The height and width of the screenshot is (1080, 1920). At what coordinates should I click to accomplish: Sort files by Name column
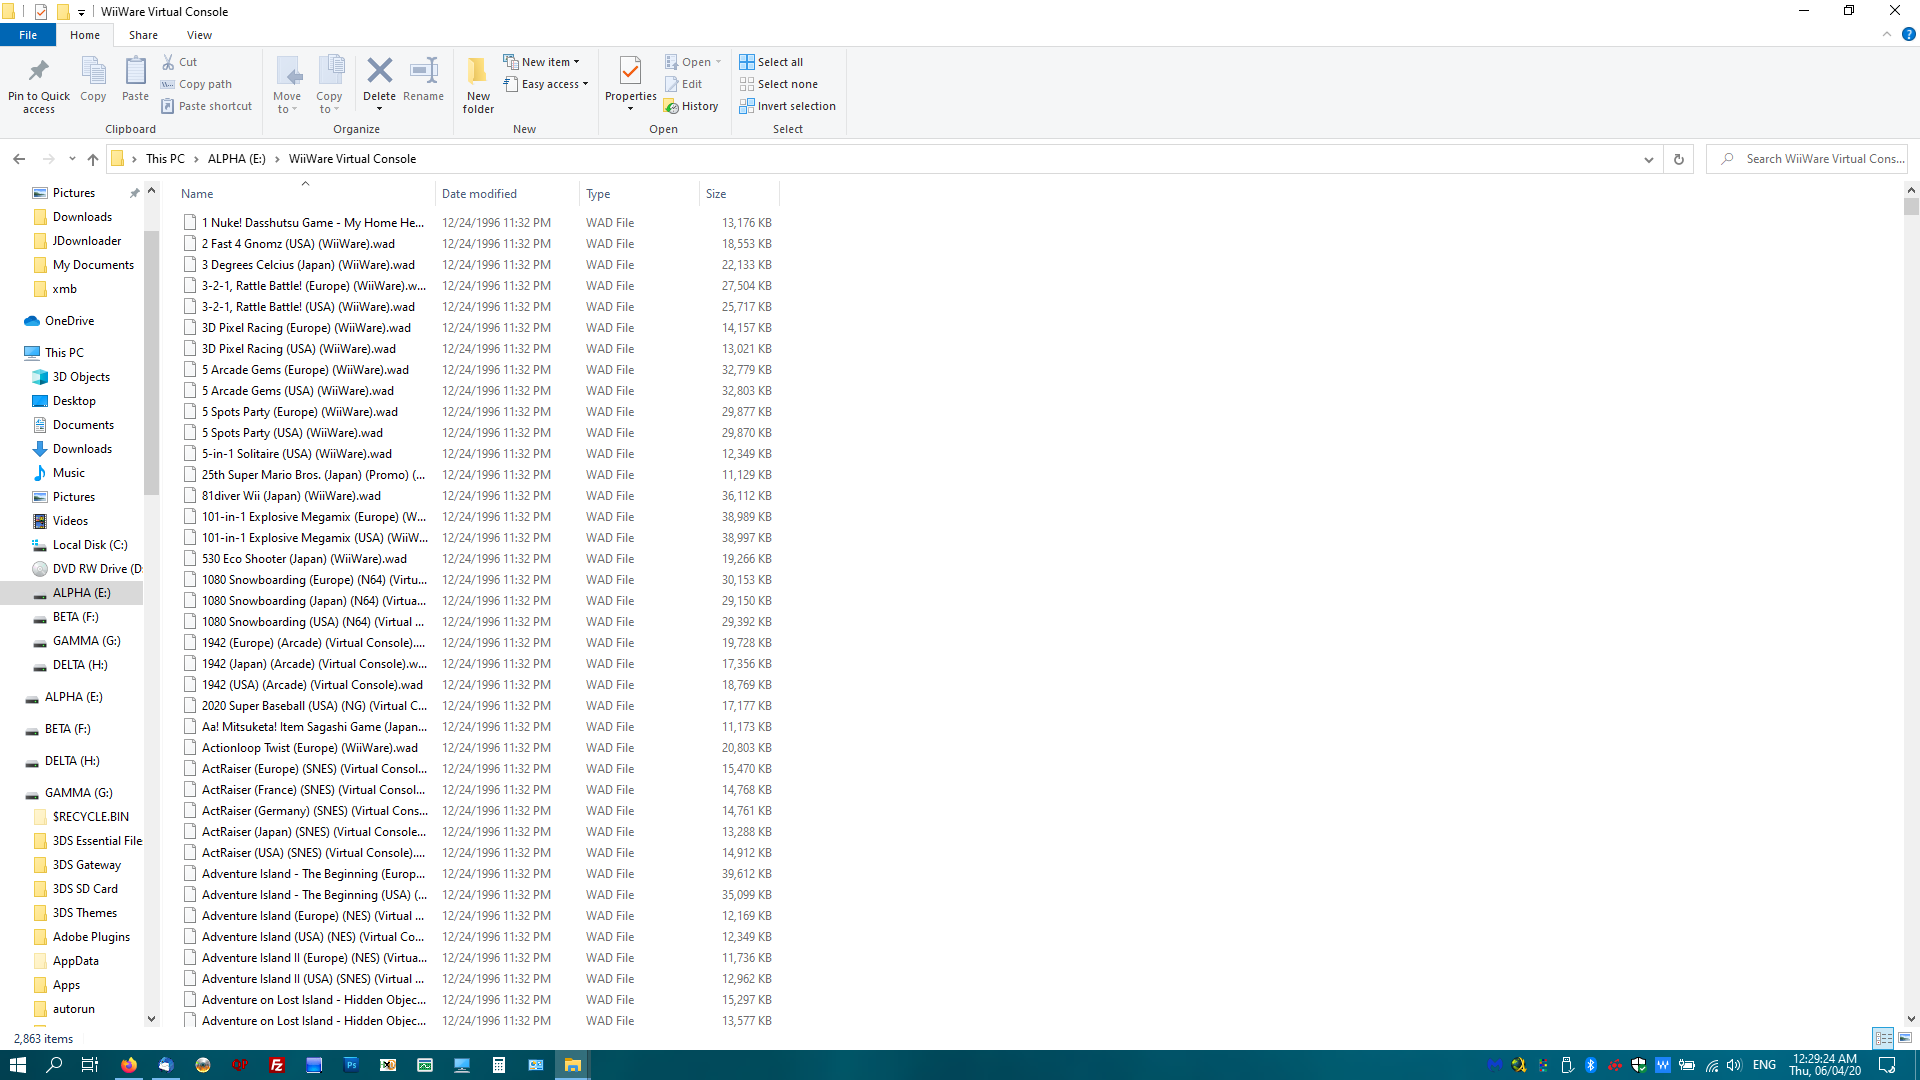pyautogui.click(x=305, y=194)
